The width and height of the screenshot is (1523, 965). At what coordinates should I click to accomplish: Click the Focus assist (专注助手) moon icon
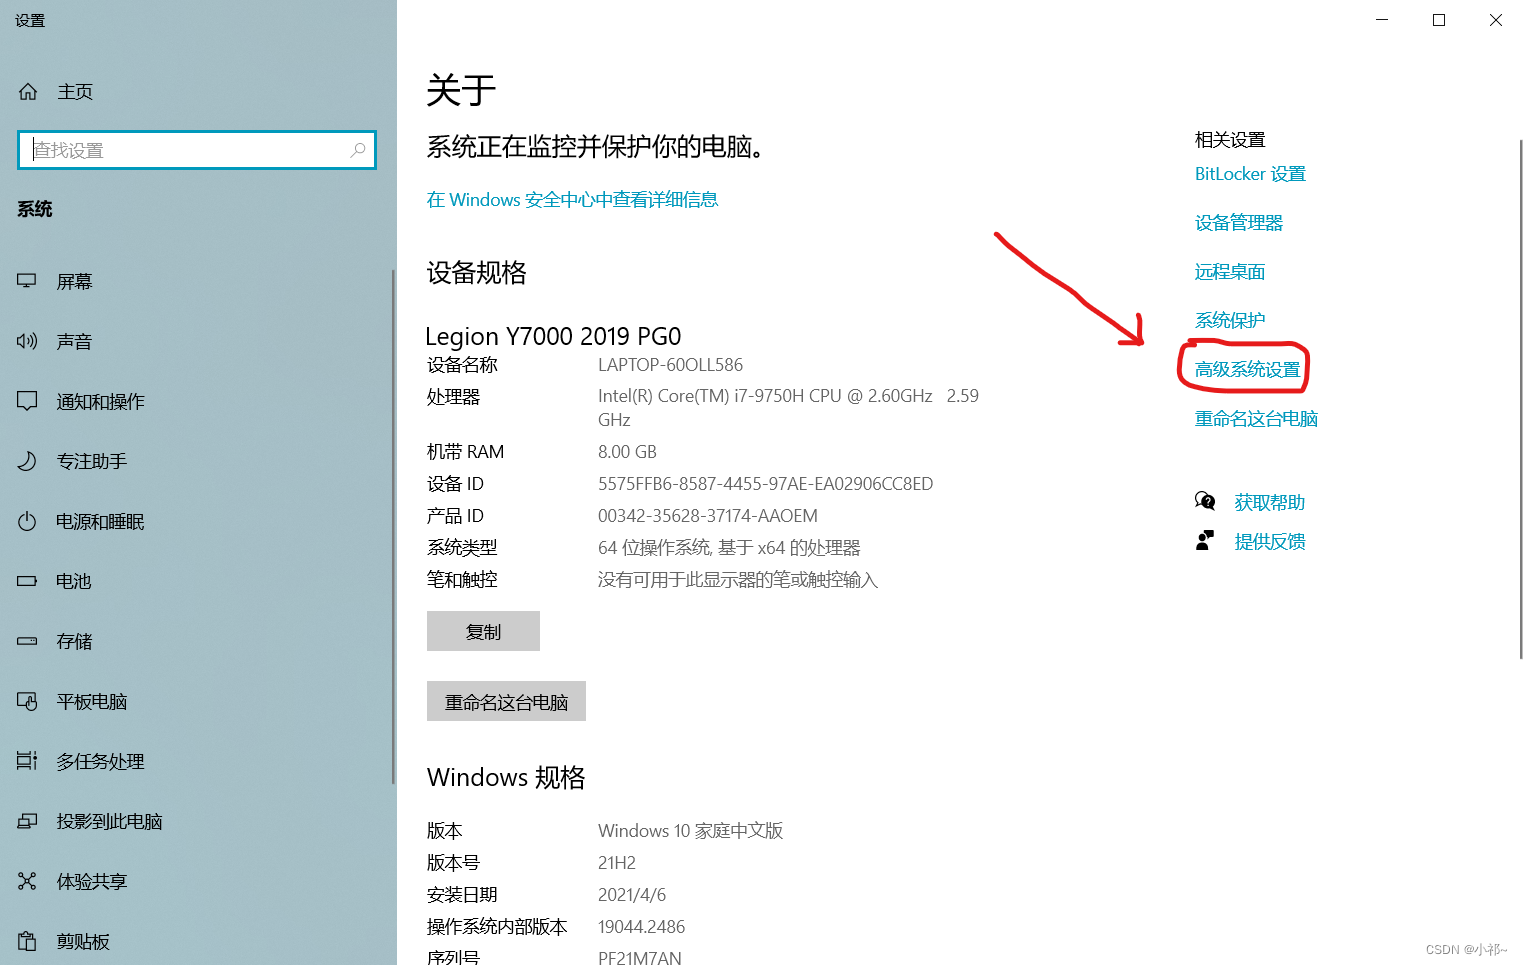27,461
